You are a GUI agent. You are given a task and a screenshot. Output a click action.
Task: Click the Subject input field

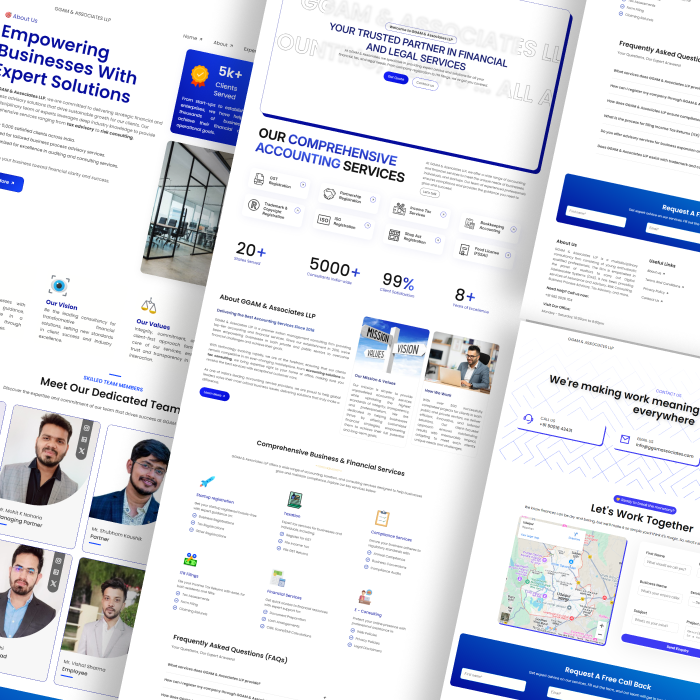click(654, 622)
